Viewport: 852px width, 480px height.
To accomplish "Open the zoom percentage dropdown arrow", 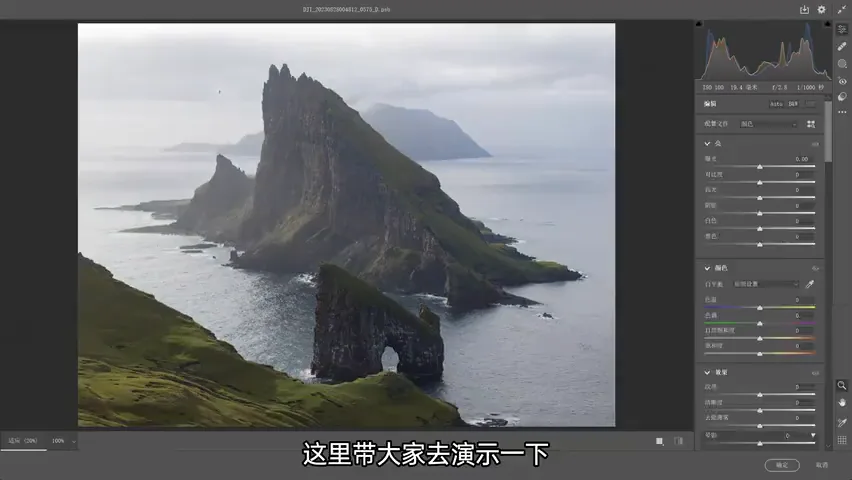I will (74, 441).
